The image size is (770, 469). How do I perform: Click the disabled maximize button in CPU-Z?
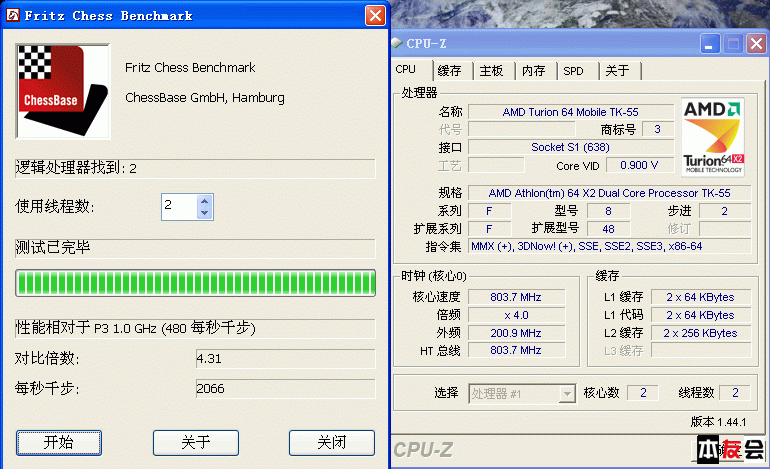(733, 44)
